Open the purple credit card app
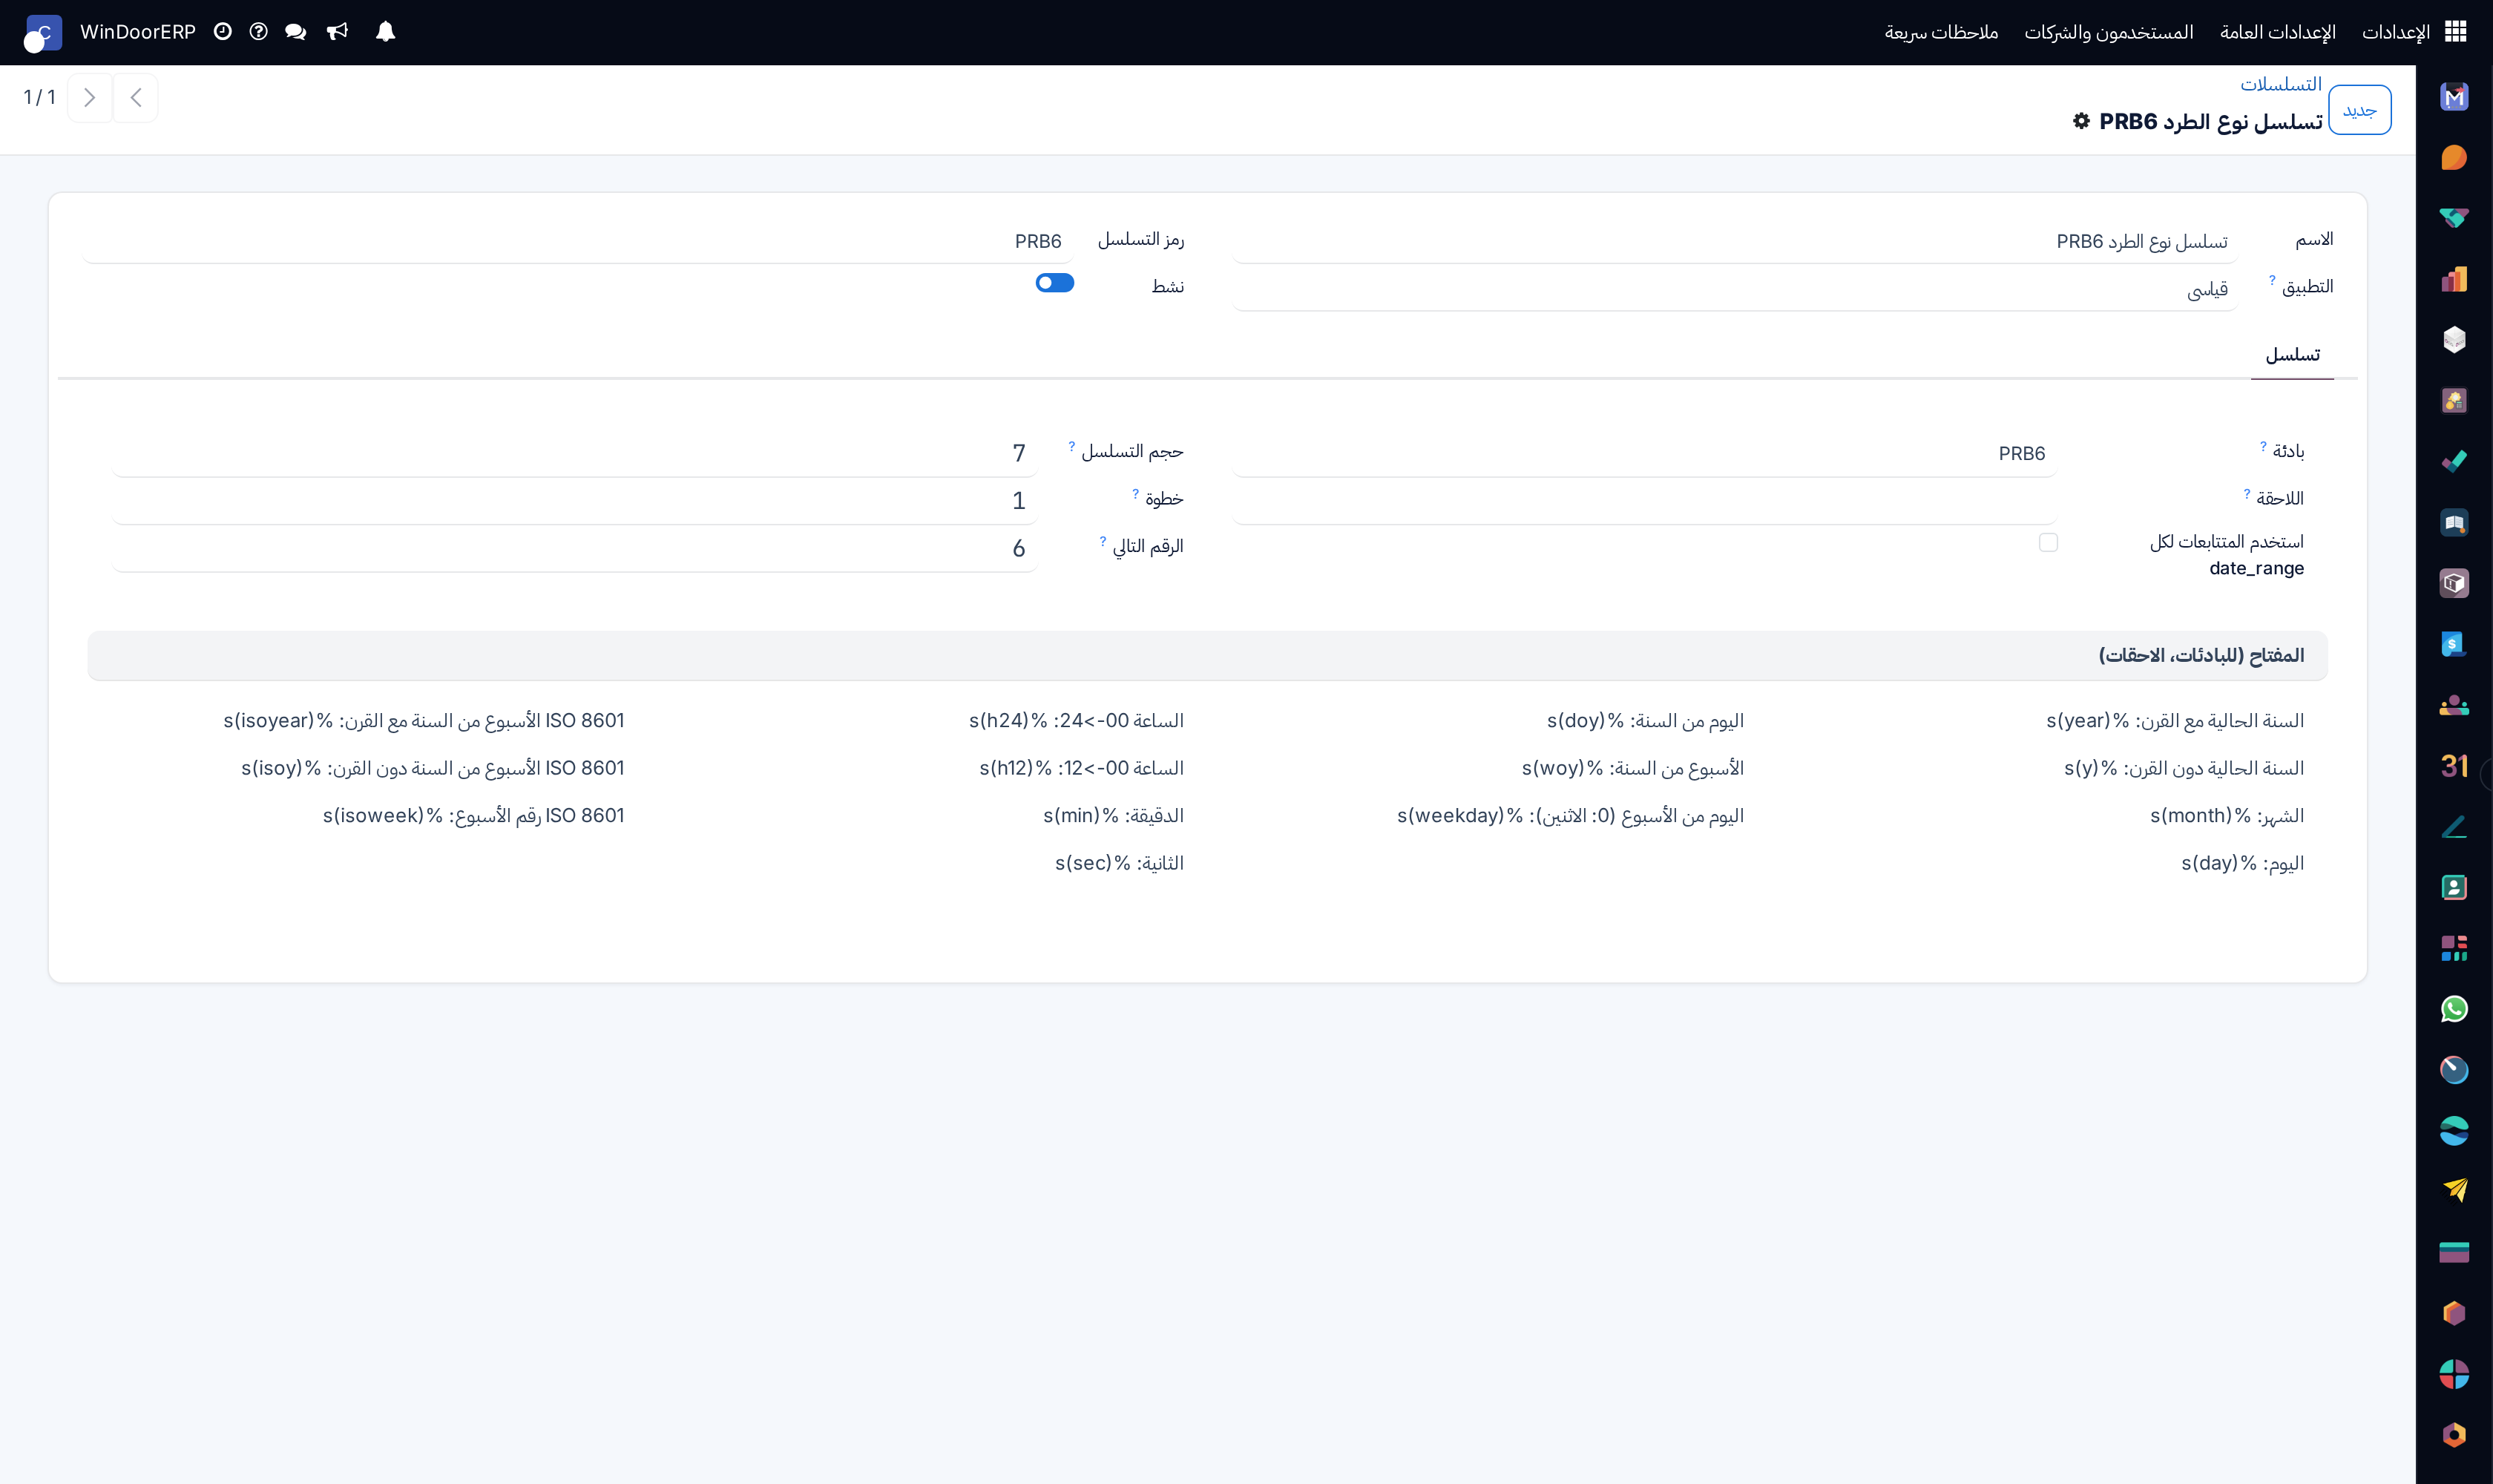Viewport: 2493px width, 1484px height. pyautogui.click(x=2454, y=1252)
